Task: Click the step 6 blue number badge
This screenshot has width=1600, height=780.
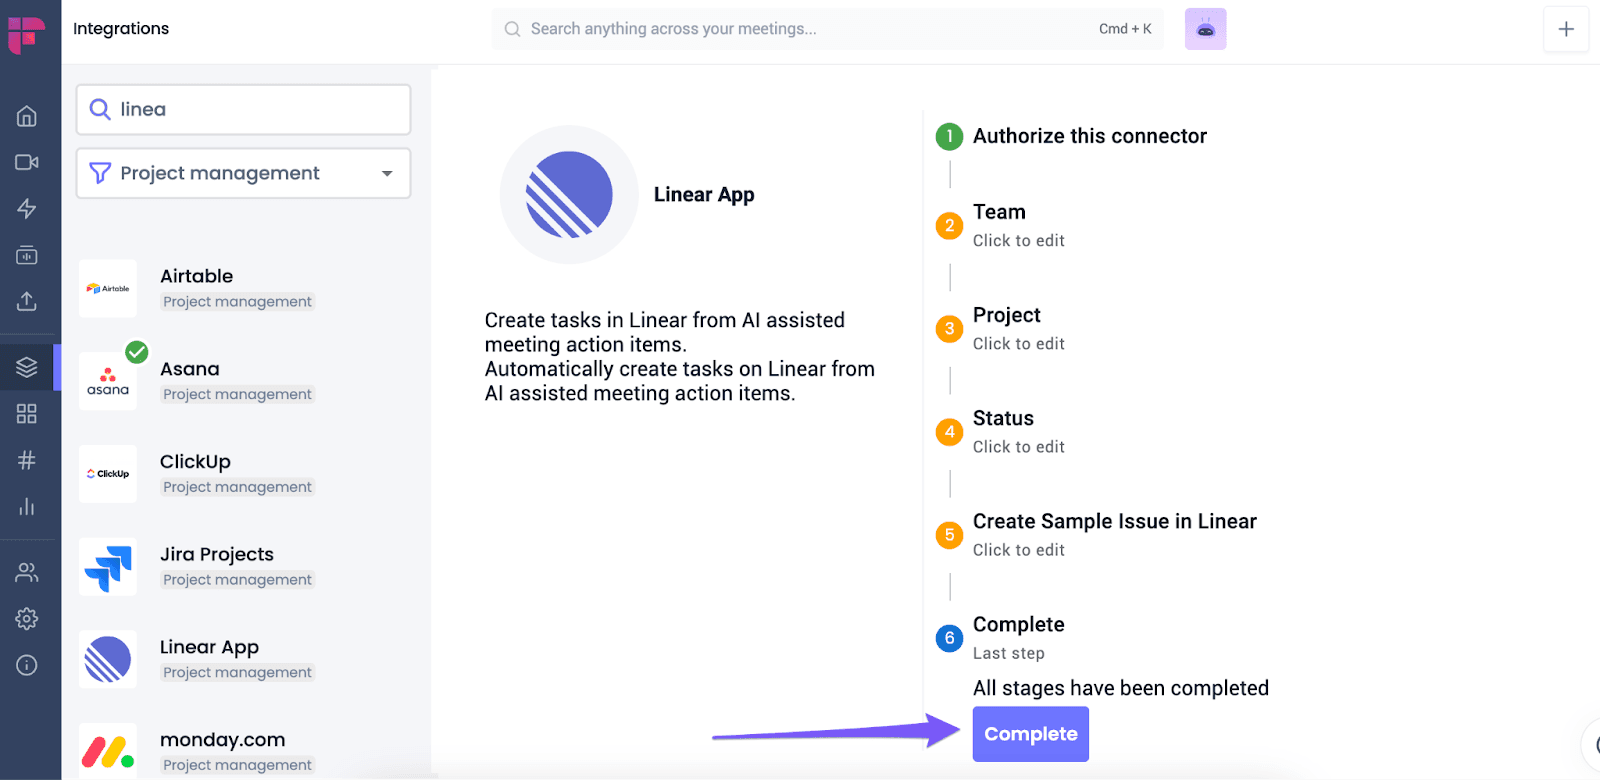Action: coord(949,638)
